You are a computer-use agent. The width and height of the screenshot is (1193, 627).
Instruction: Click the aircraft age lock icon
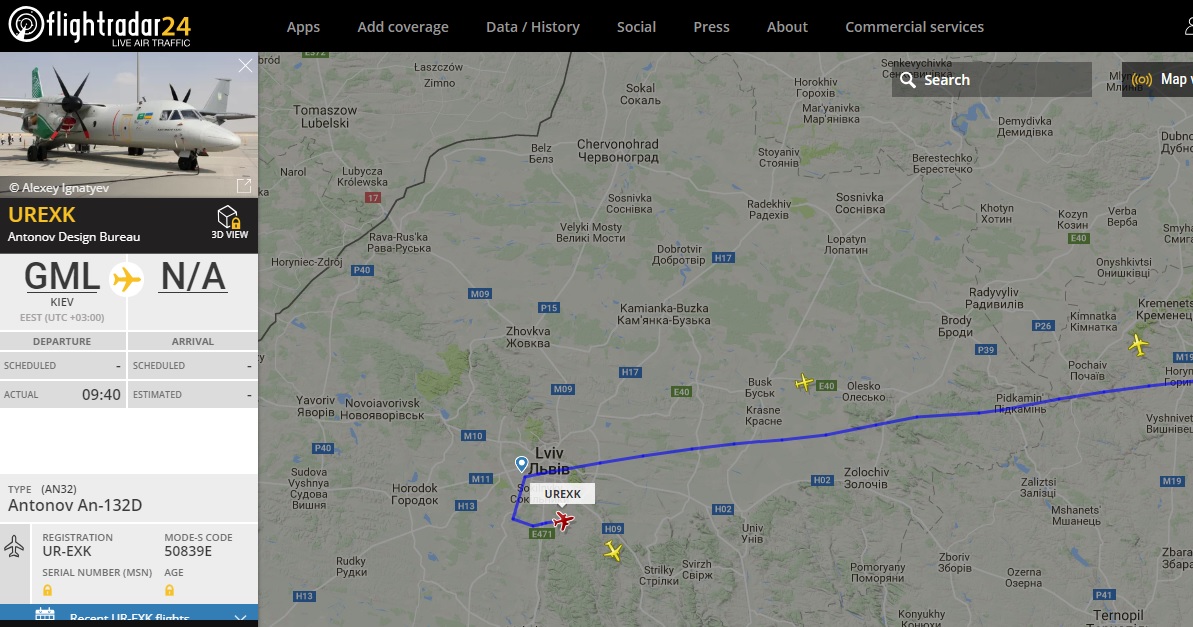coord(169,590)
